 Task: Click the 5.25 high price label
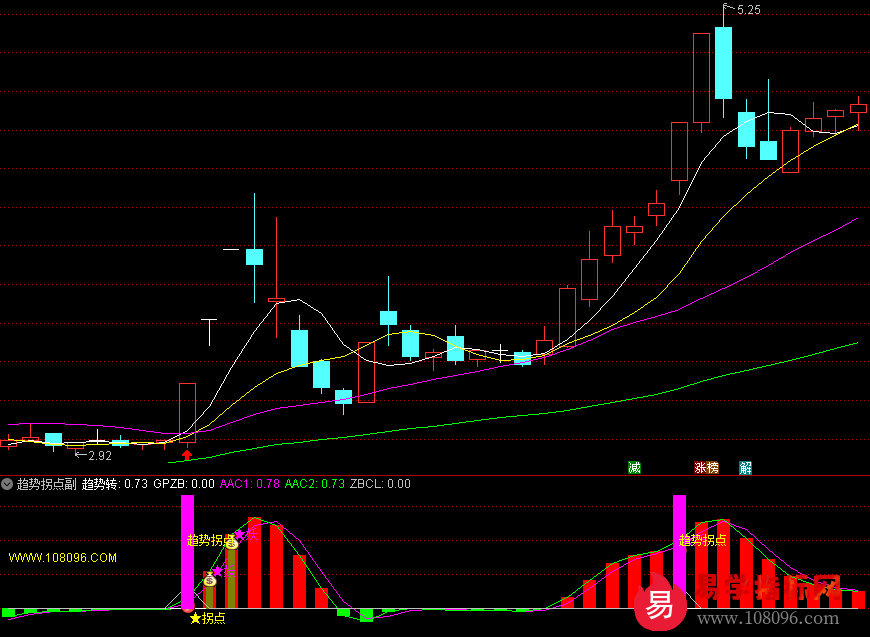748,10
